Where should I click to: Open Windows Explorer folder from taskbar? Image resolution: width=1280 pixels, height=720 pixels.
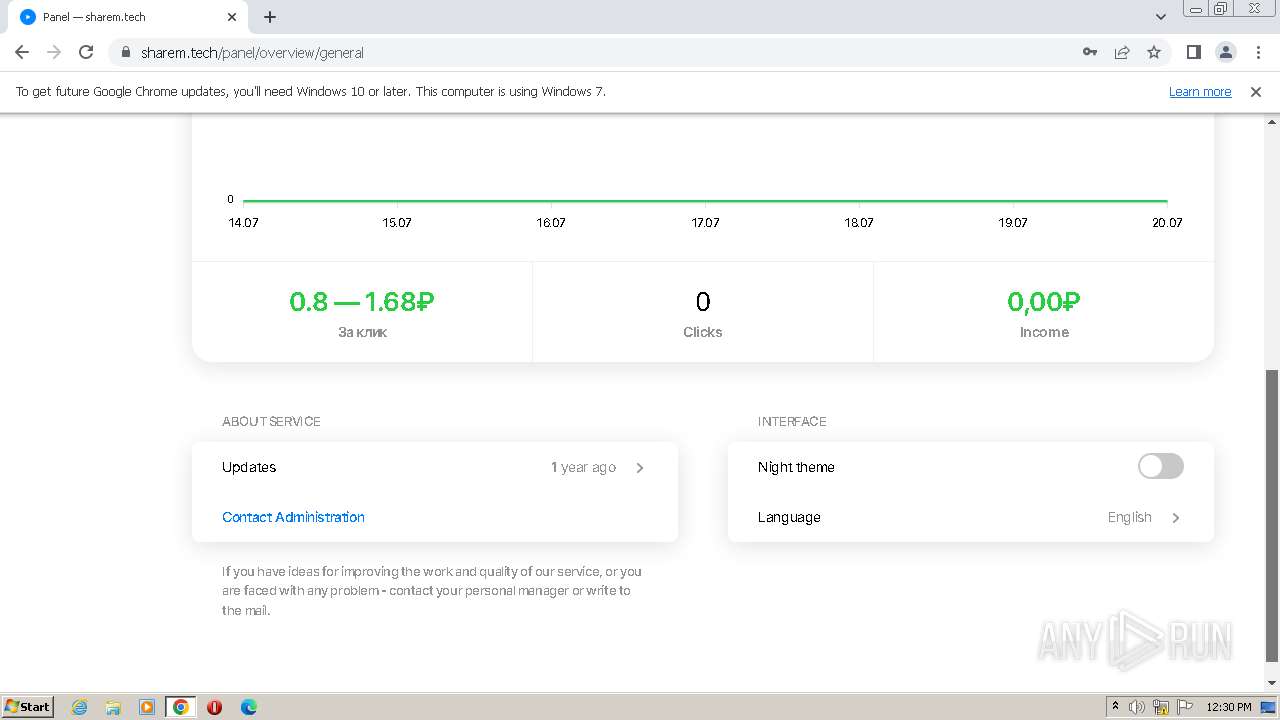[x=113, y=707]
